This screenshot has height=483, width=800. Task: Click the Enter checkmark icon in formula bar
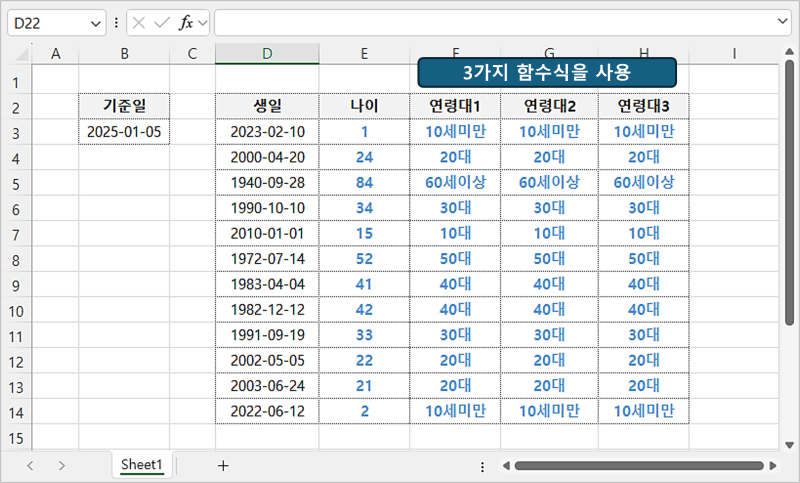[x=161, y=22]
